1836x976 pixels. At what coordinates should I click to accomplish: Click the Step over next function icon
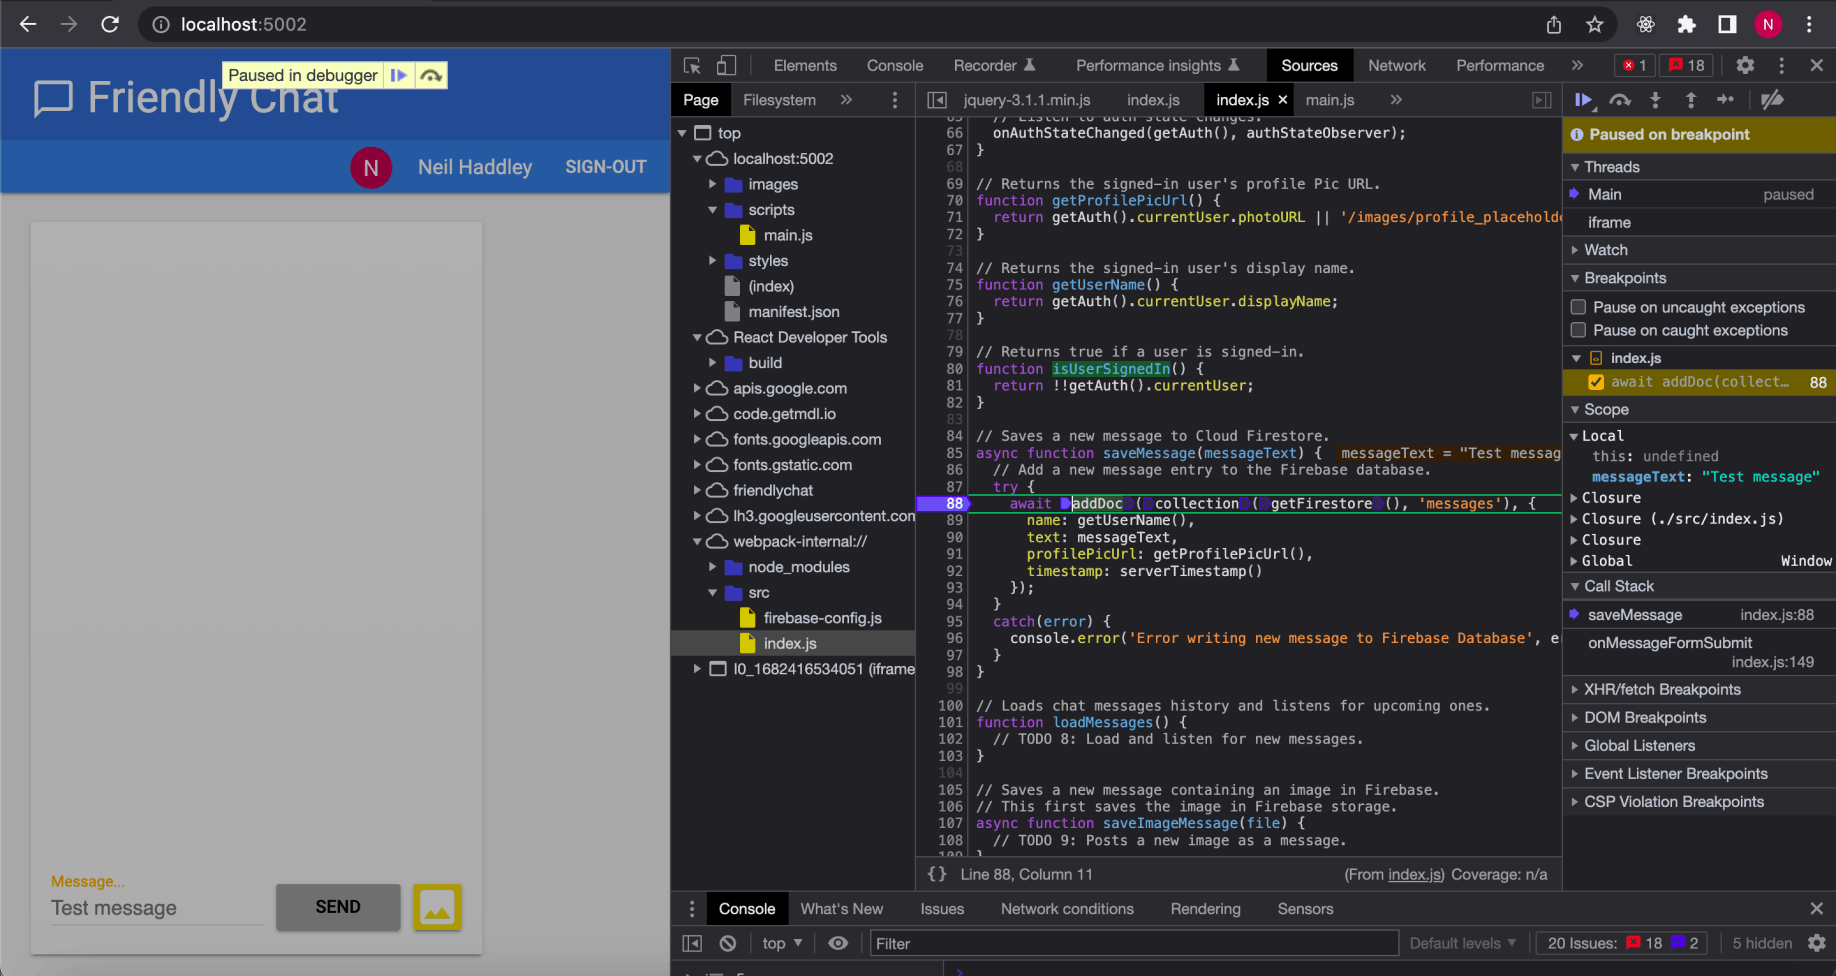1620,100
